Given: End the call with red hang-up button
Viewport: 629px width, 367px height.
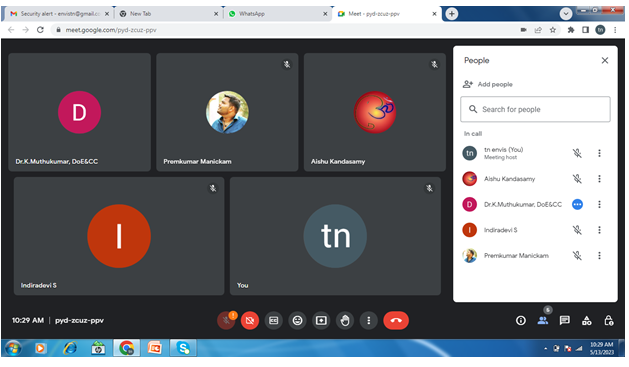Looking at the screenshot, I should [x=396, y=321].
